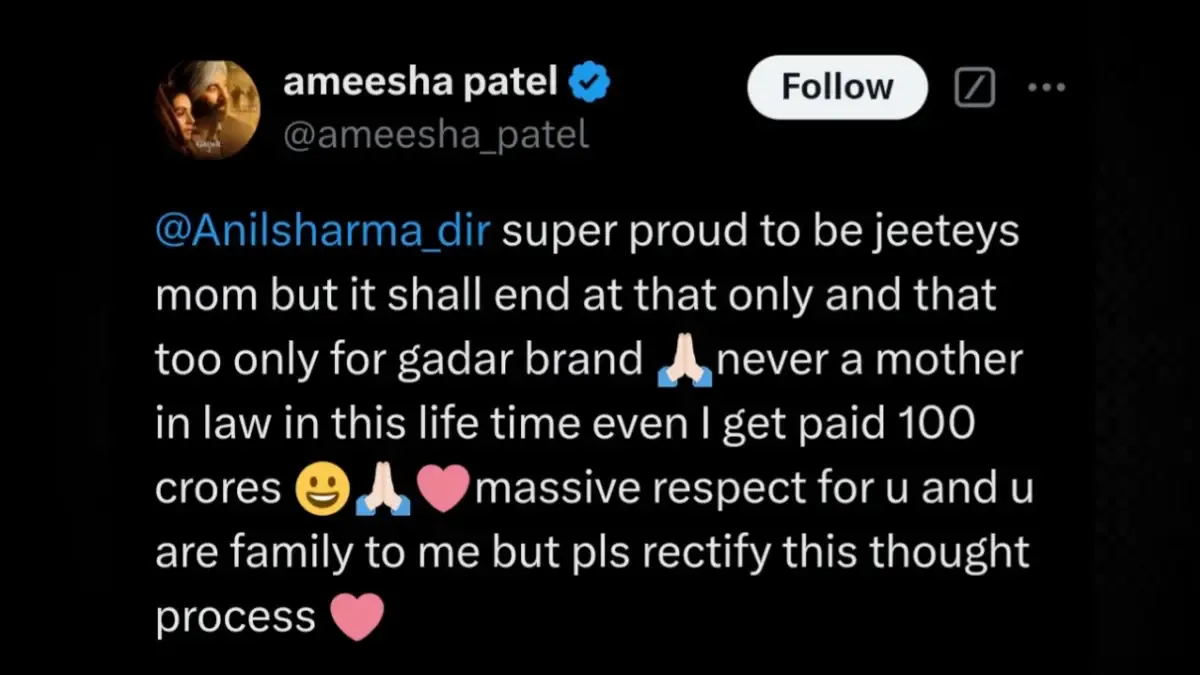Follow ameesha patel
Image resolution: width=1200 pixels, height=675 pixels.
[837, 88]
